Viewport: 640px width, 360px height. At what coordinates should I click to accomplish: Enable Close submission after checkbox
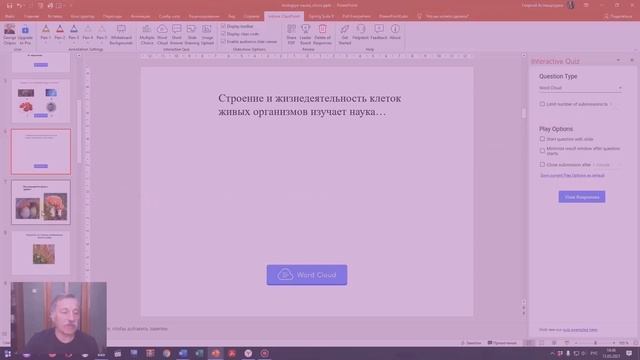(x=542, y=164)
